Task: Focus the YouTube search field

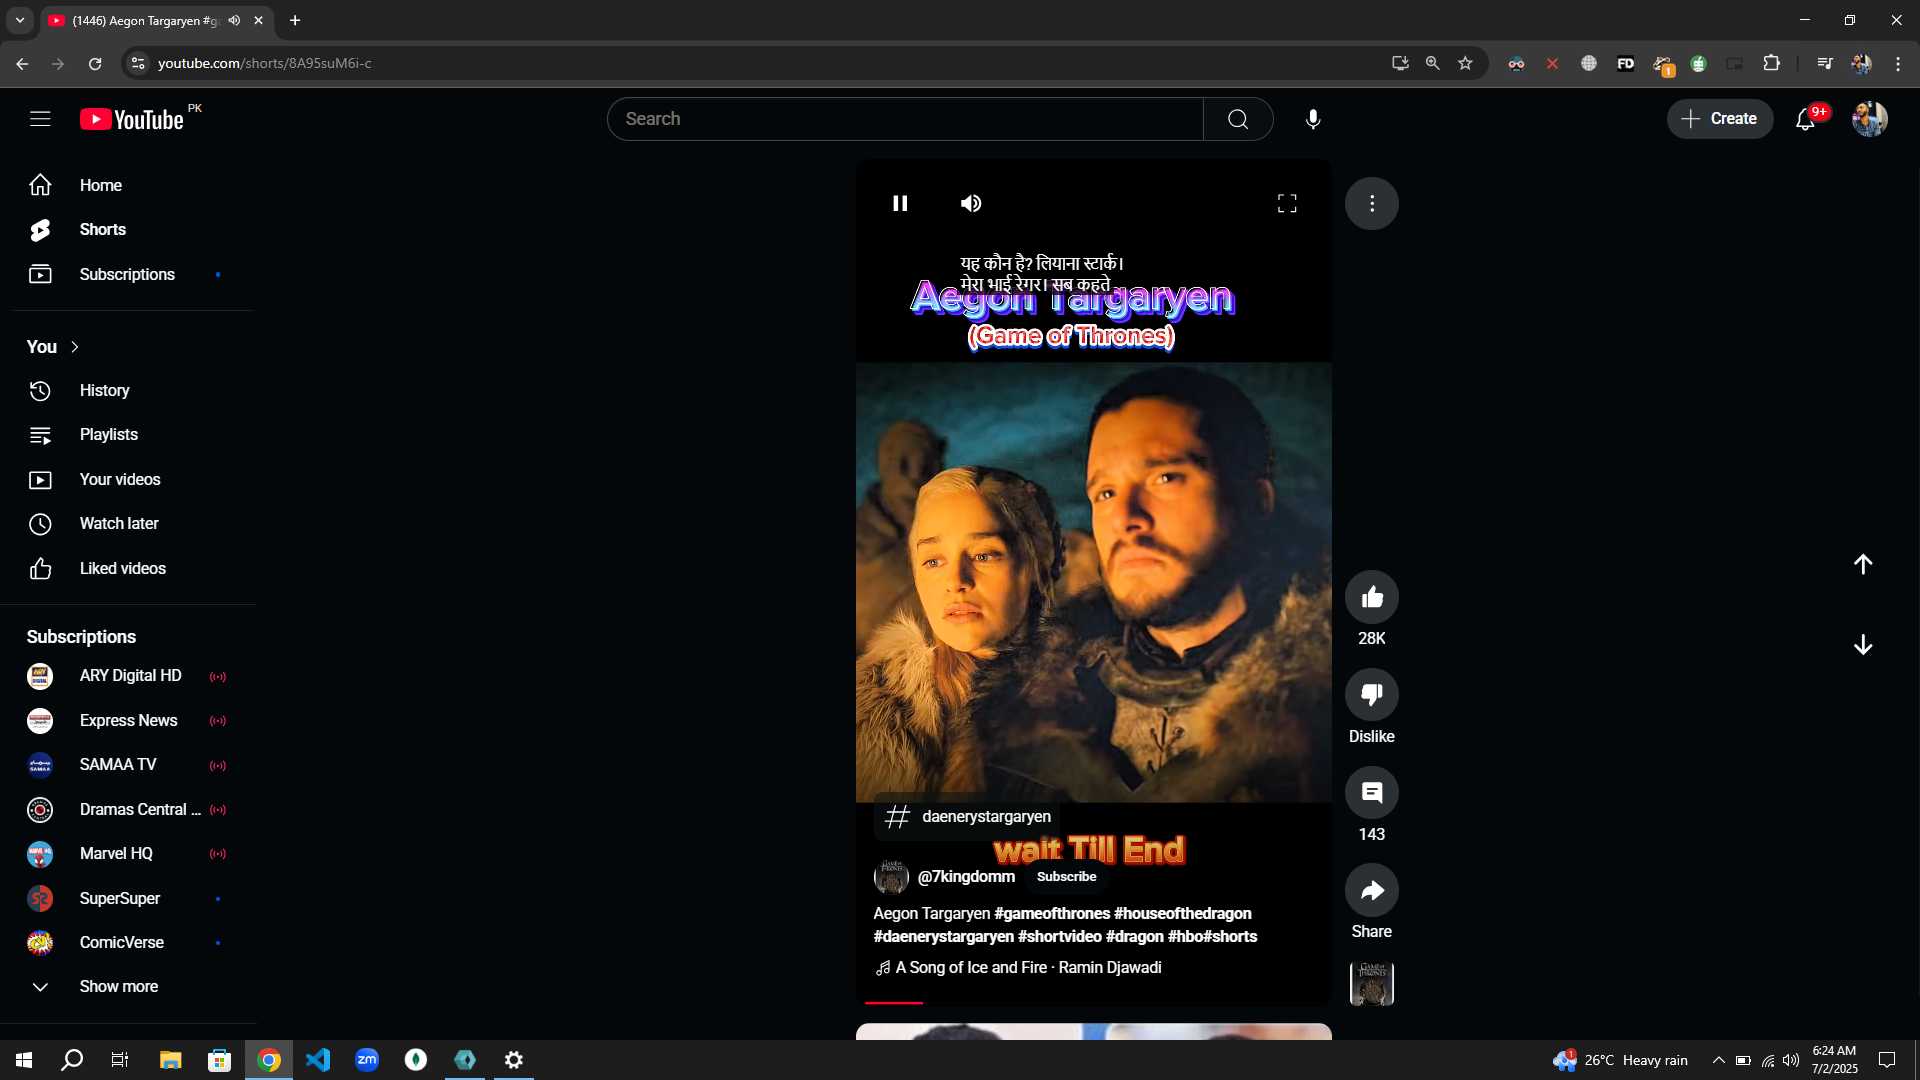Action: (905, 119)
